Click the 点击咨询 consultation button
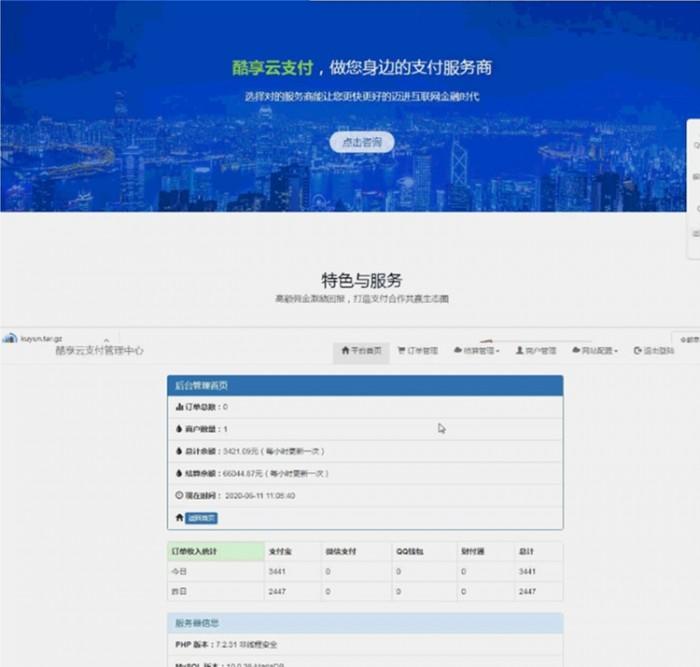This screenshot has height=667, width=700. tap(362, 142)
